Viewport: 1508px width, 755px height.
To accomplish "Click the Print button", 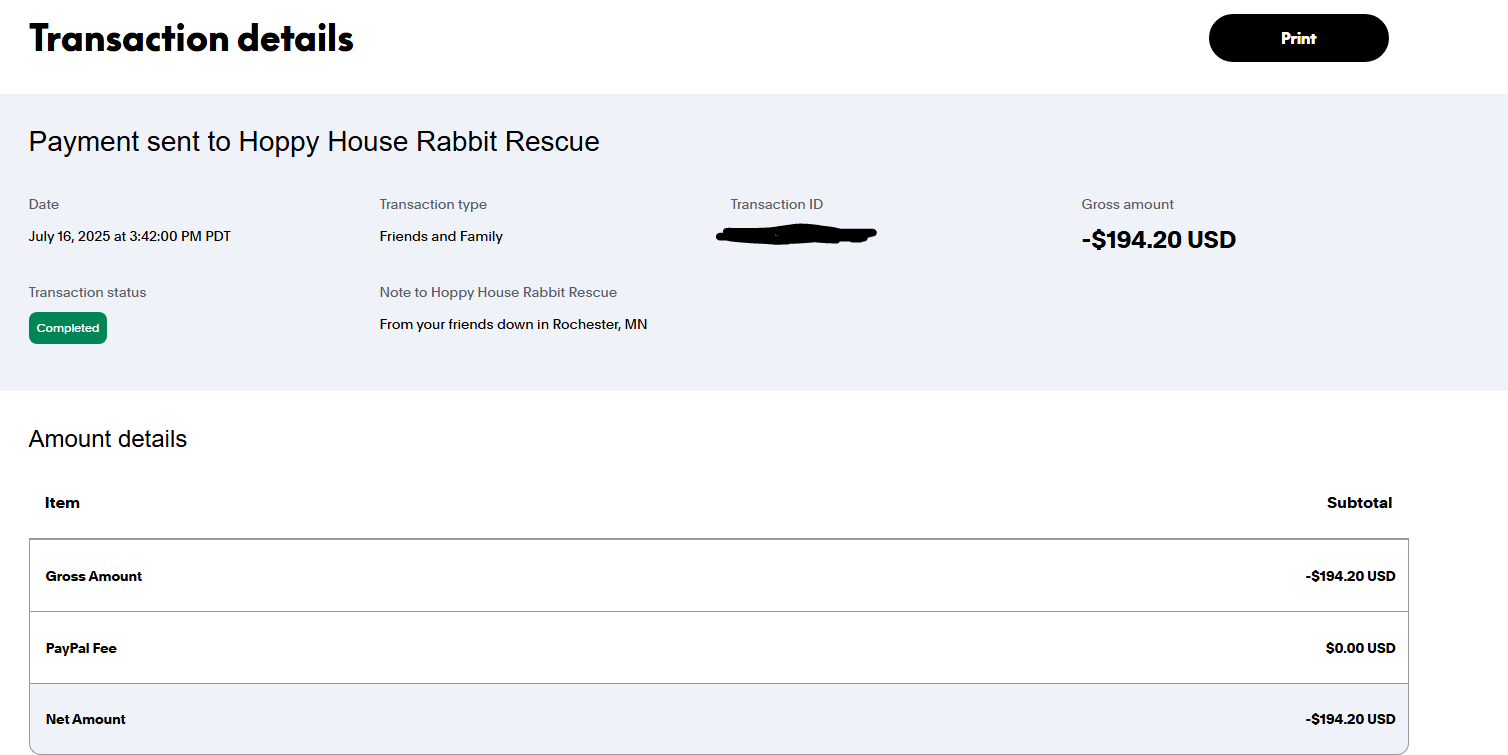I will pos(1298,38).
